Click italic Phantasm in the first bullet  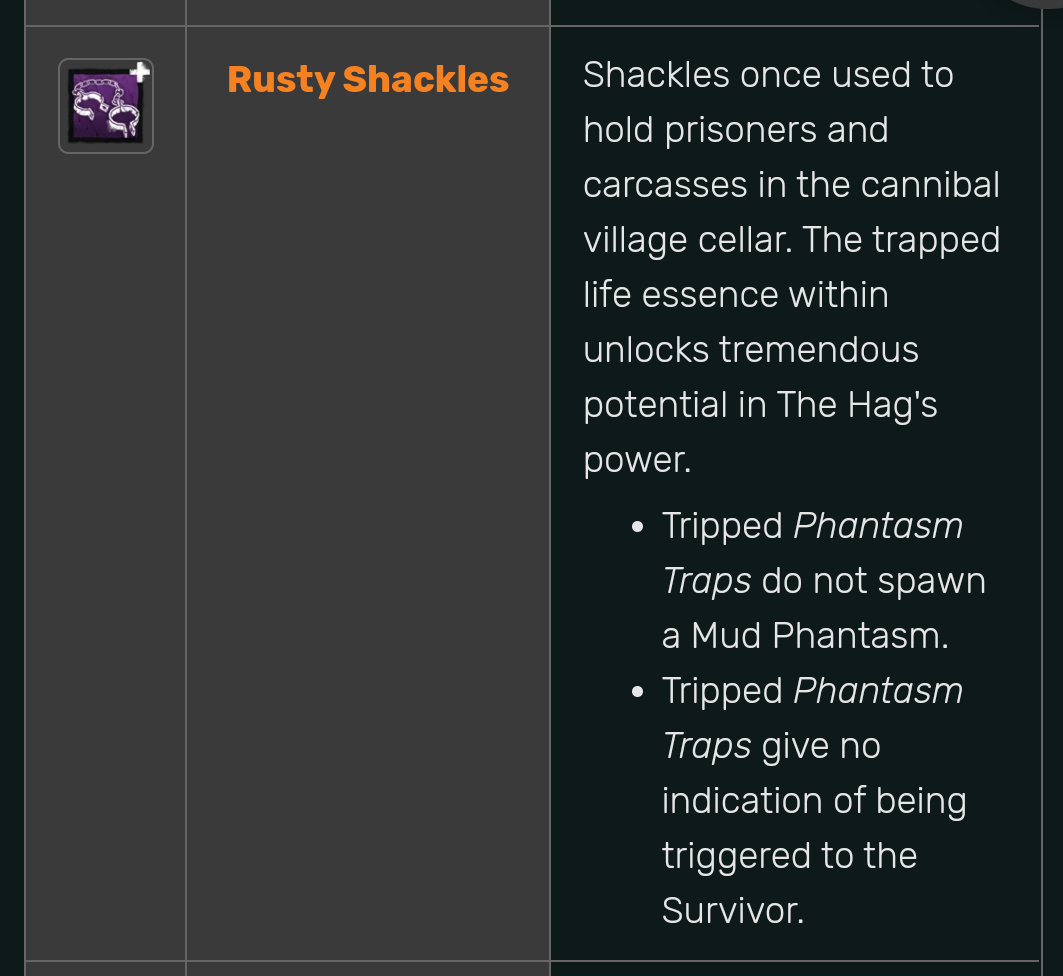878,526
